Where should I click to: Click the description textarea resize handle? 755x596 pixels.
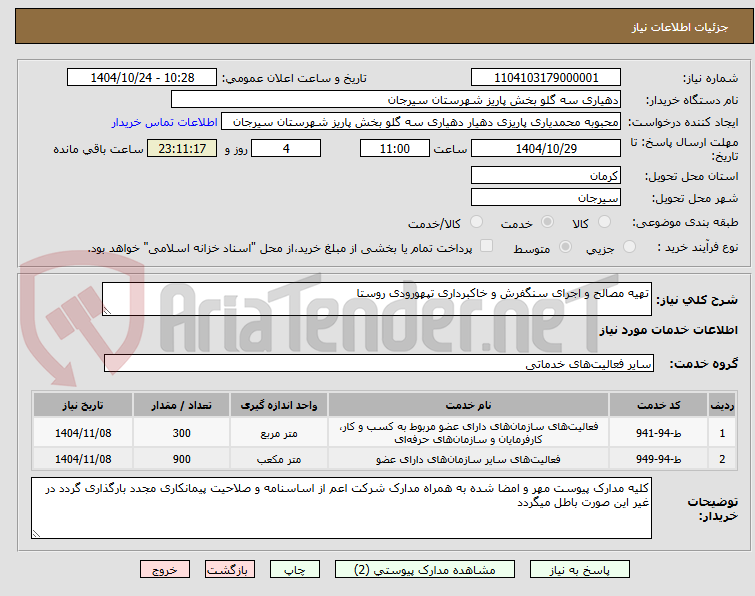107,311
